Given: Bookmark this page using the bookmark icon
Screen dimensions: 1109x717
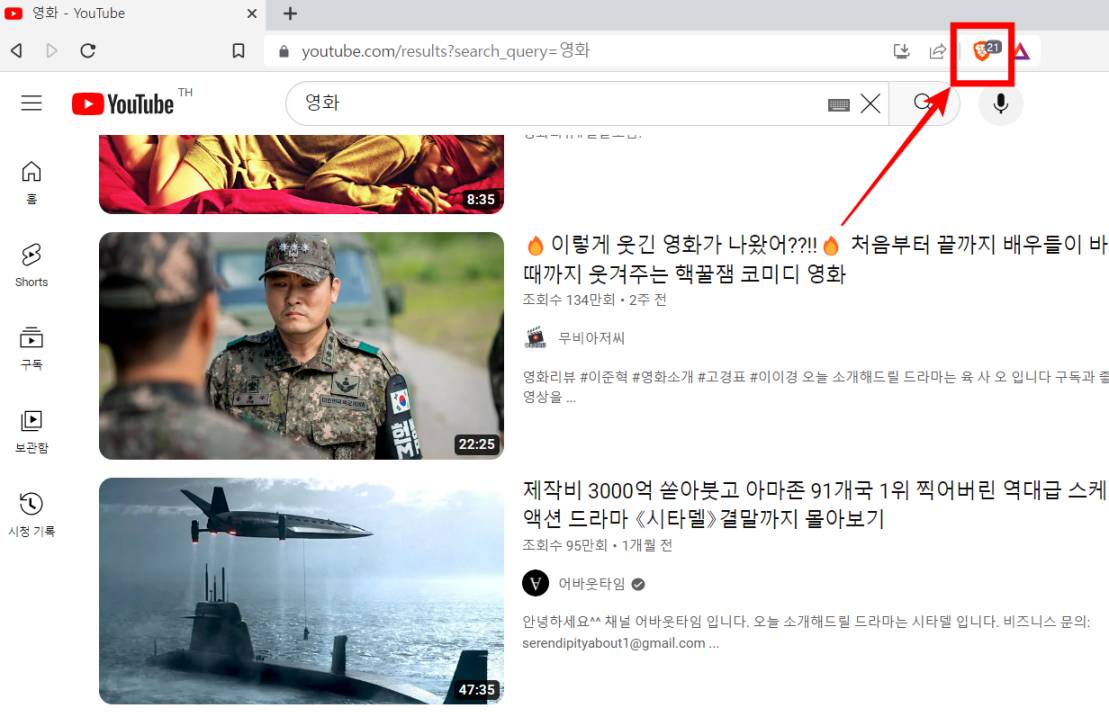Looking at the screenshot, I should tap(238, 50).
